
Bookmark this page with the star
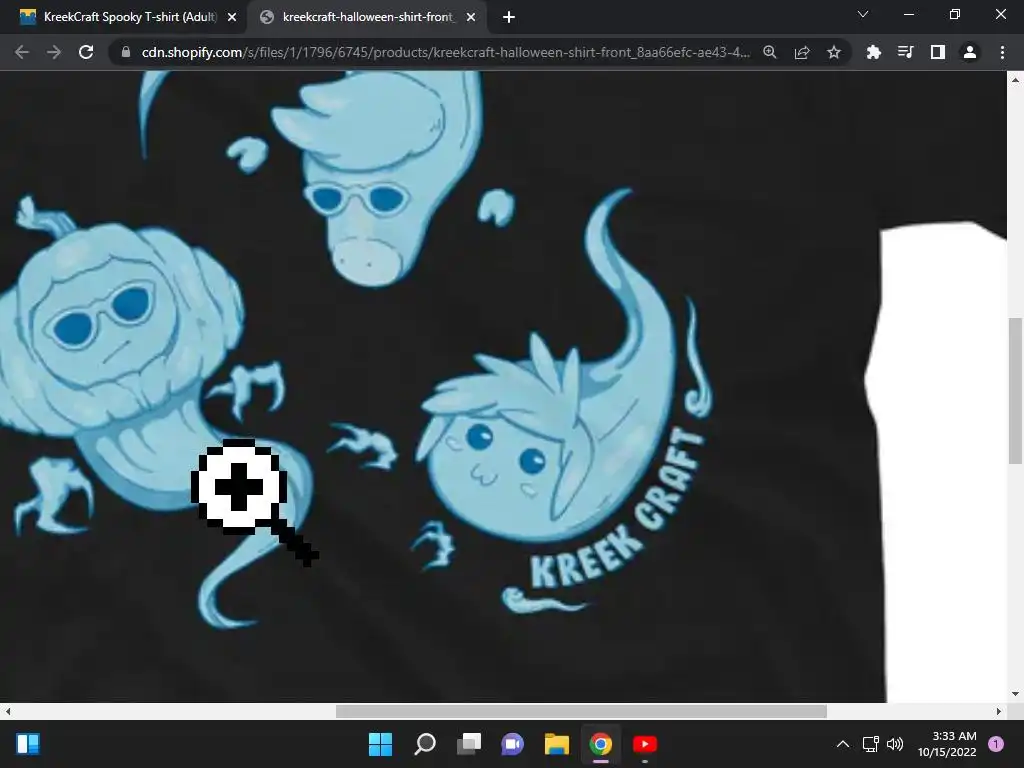pos(834,52)
